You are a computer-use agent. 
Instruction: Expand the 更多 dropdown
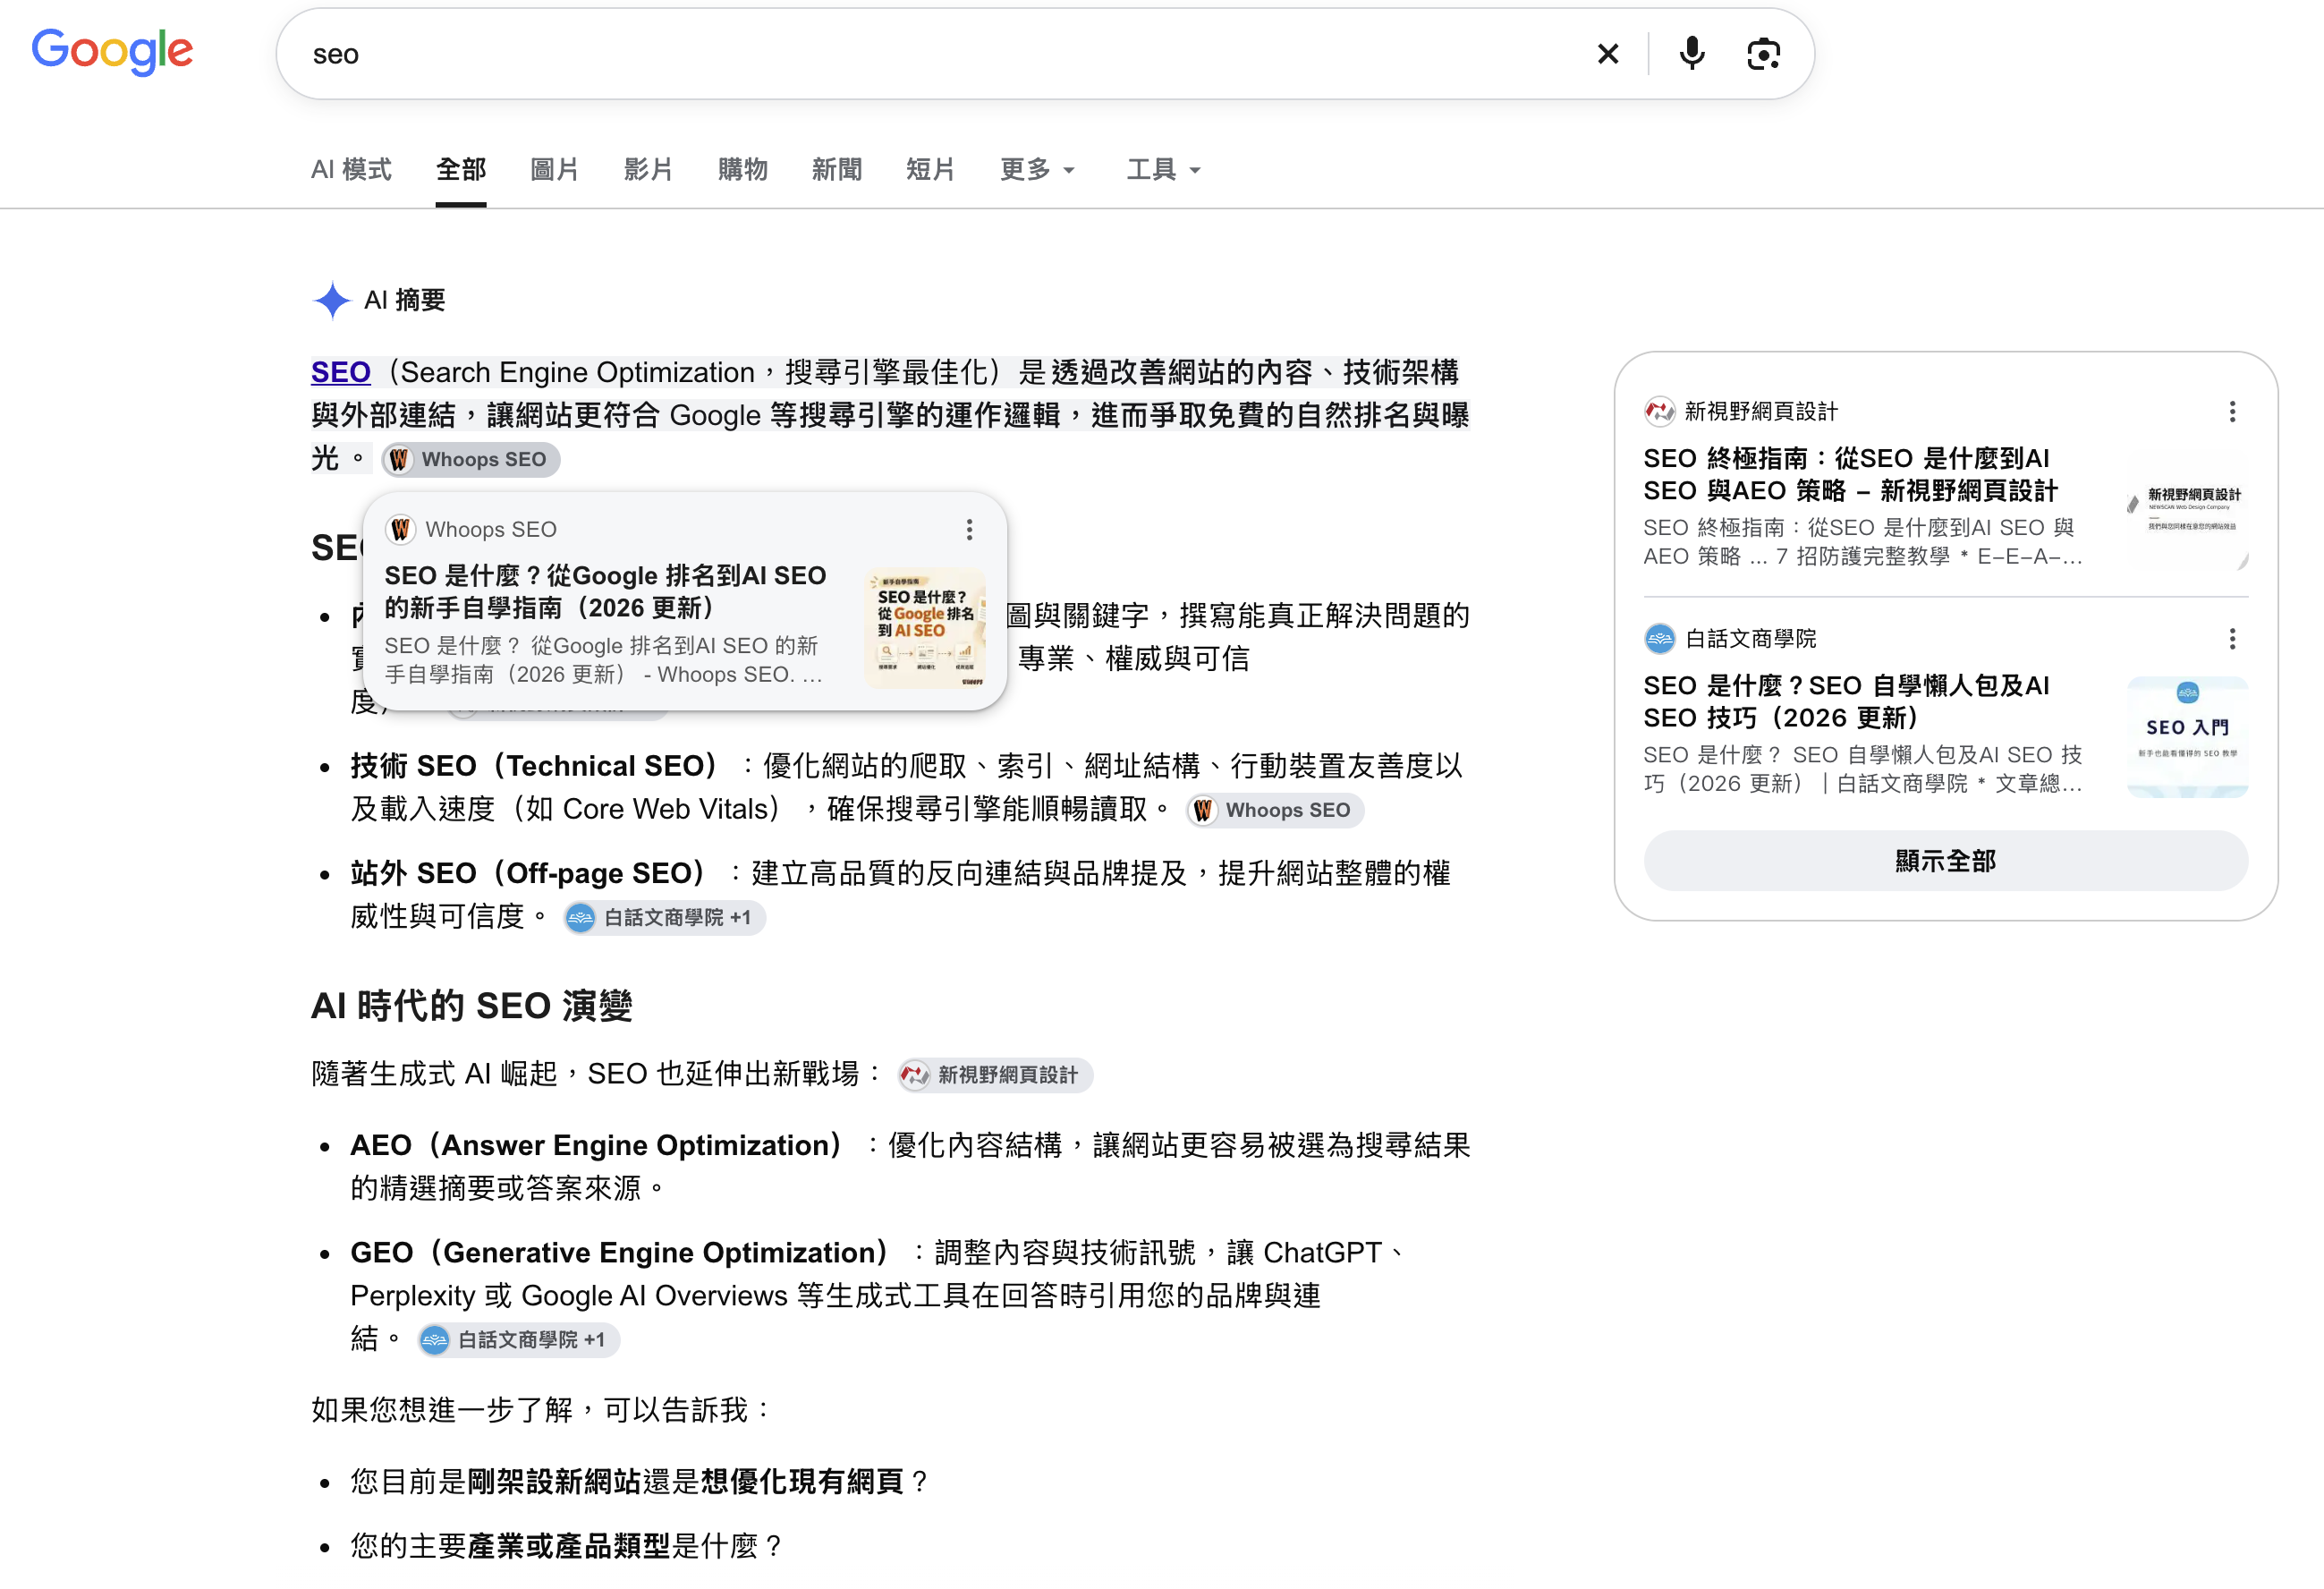pos(1039,169)
